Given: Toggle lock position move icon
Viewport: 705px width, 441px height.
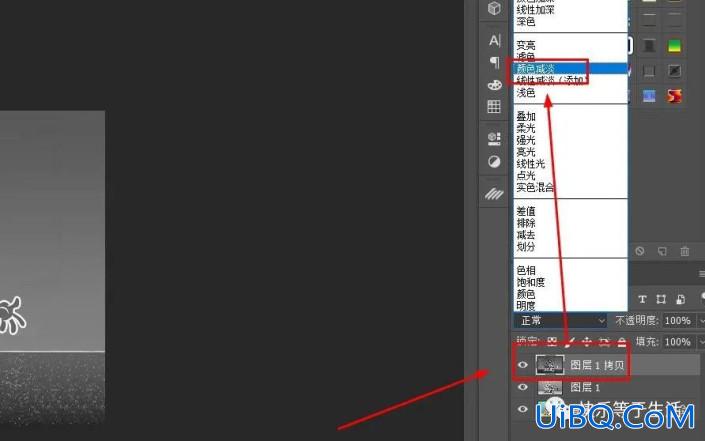Looking at the screenshot, I should [587, 342].
